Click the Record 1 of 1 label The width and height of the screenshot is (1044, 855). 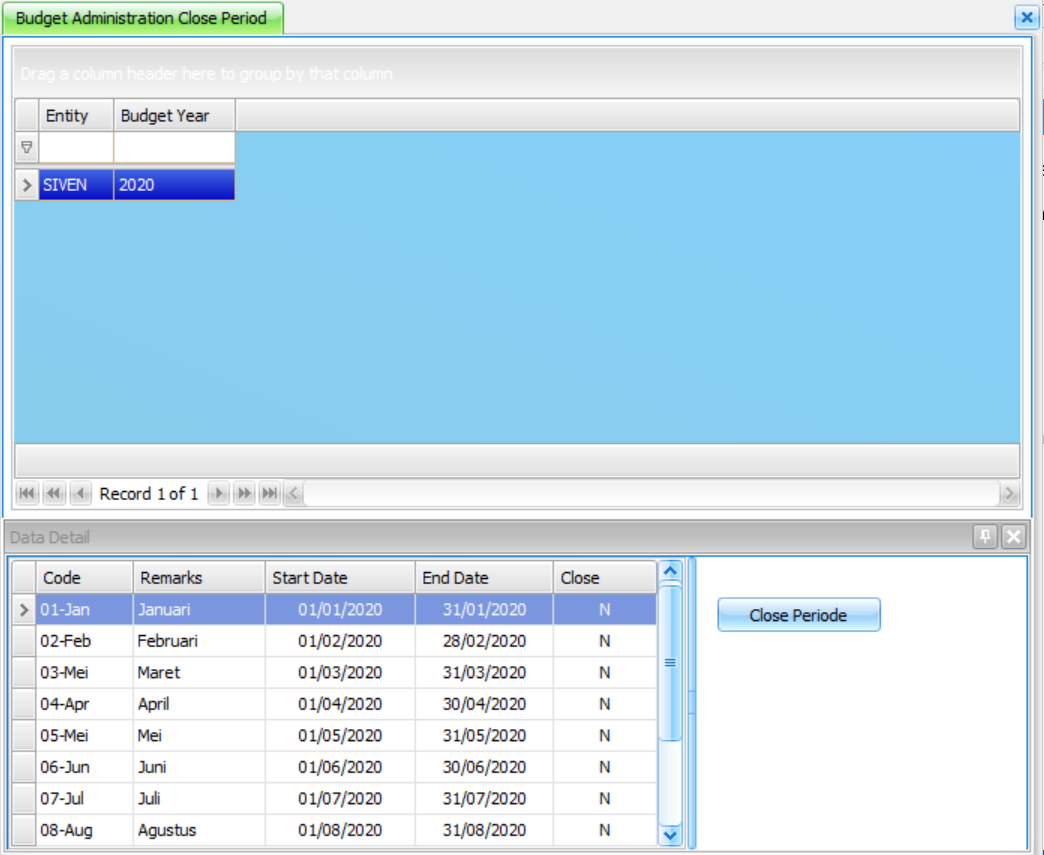(x=148, y=493)
